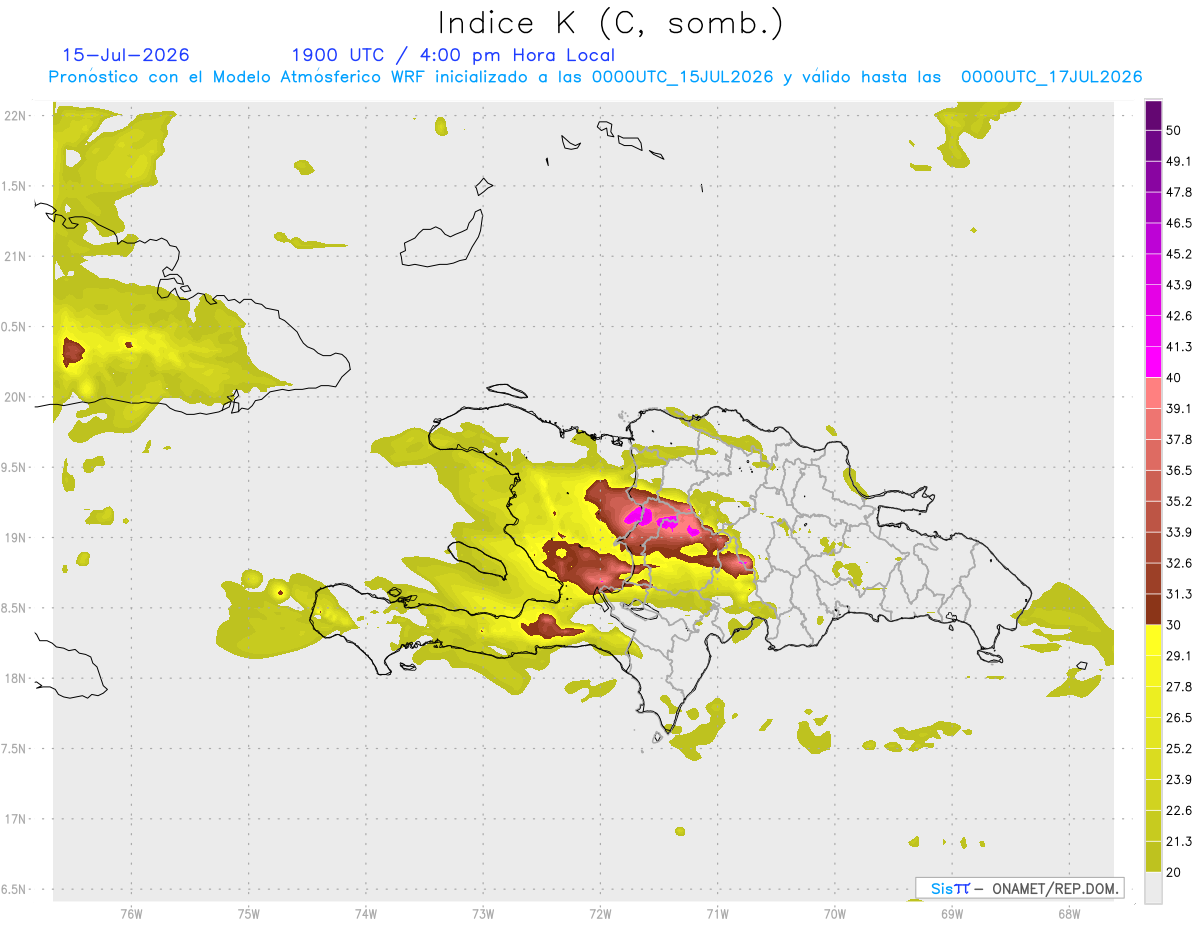The image size is (1200, 927).
Task: Click the "42.6" value on the color scale
Action: pos(1179,316)
